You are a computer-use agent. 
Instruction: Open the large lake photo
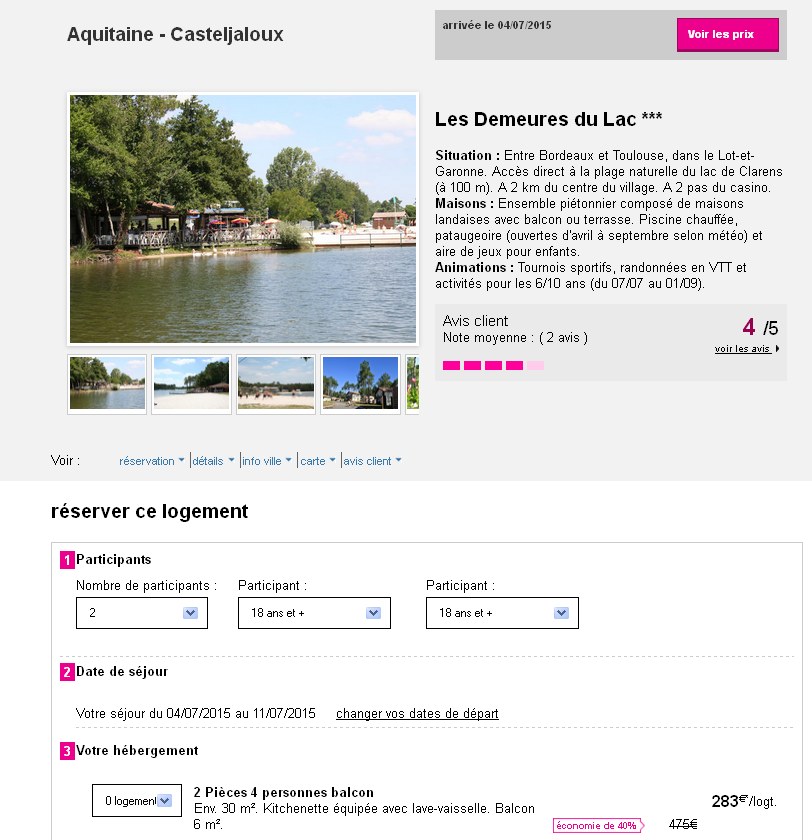pyautogui.click(x=243, y=219)
